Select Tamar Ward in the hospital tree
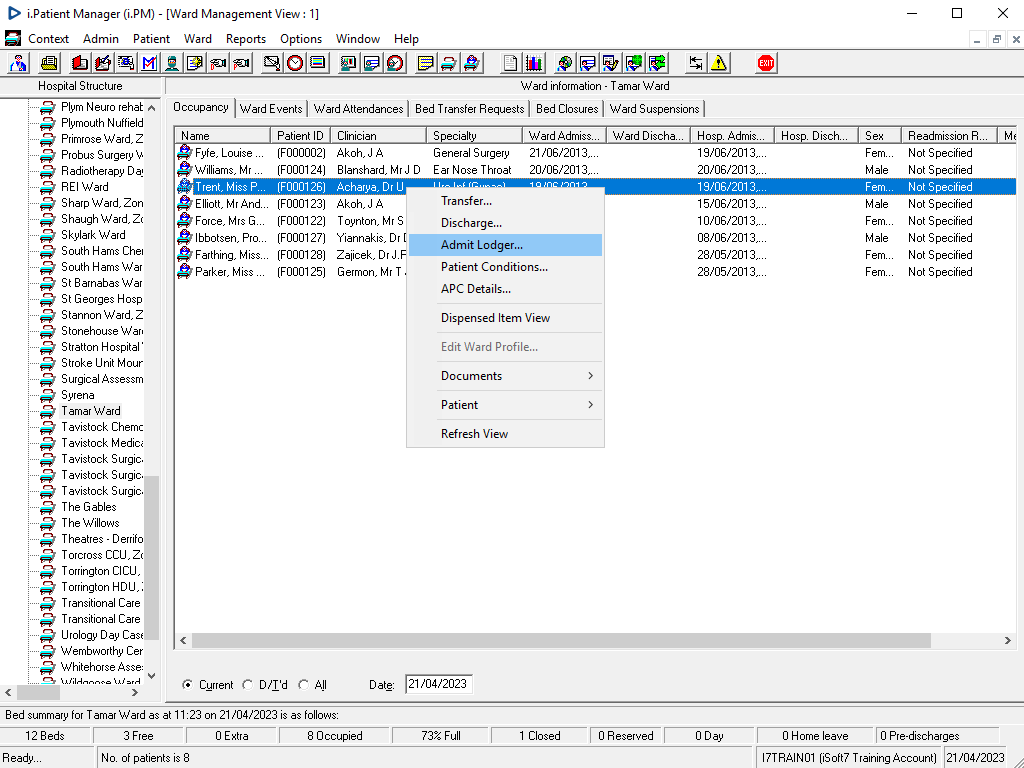Viewport: 1024px width, 768px height. click(91, 411)
